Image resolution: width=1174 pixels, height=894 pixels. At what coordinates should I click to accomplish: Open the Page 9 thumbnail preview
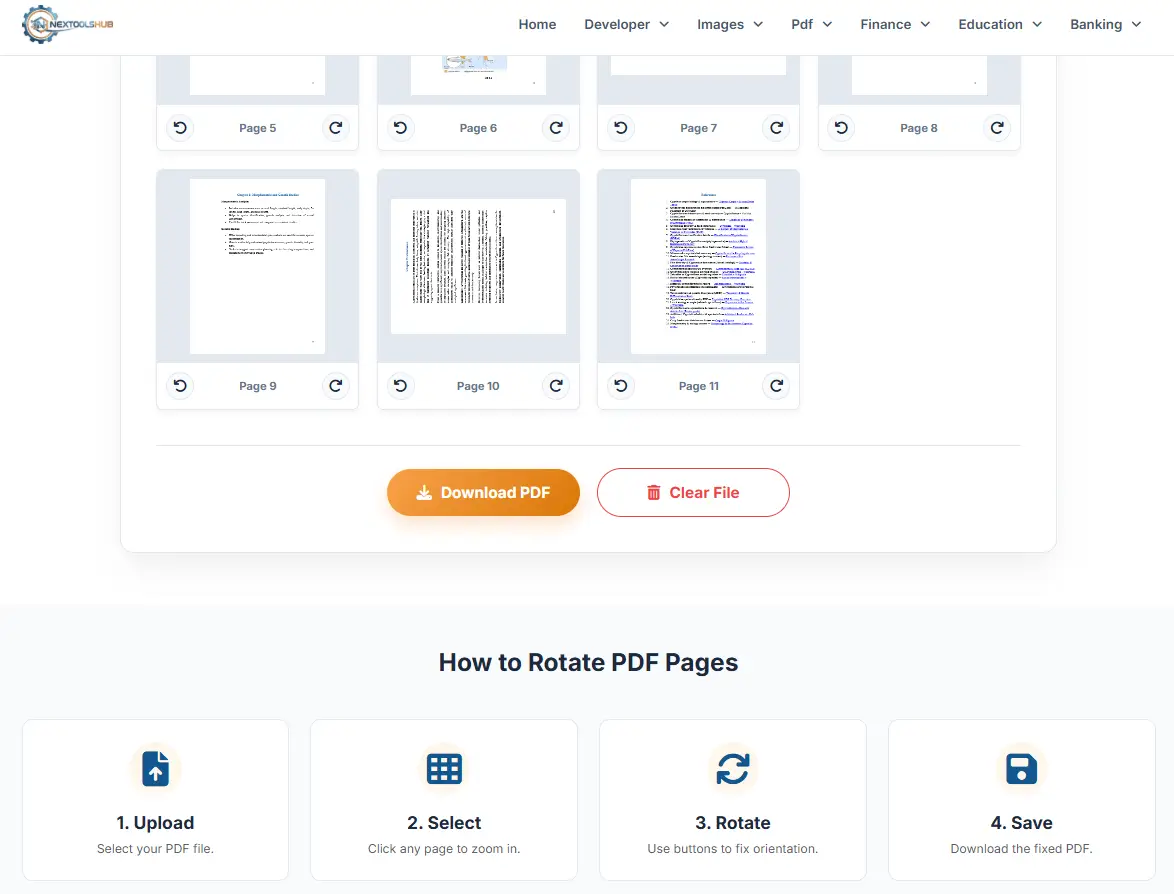[x=257, y=266]
